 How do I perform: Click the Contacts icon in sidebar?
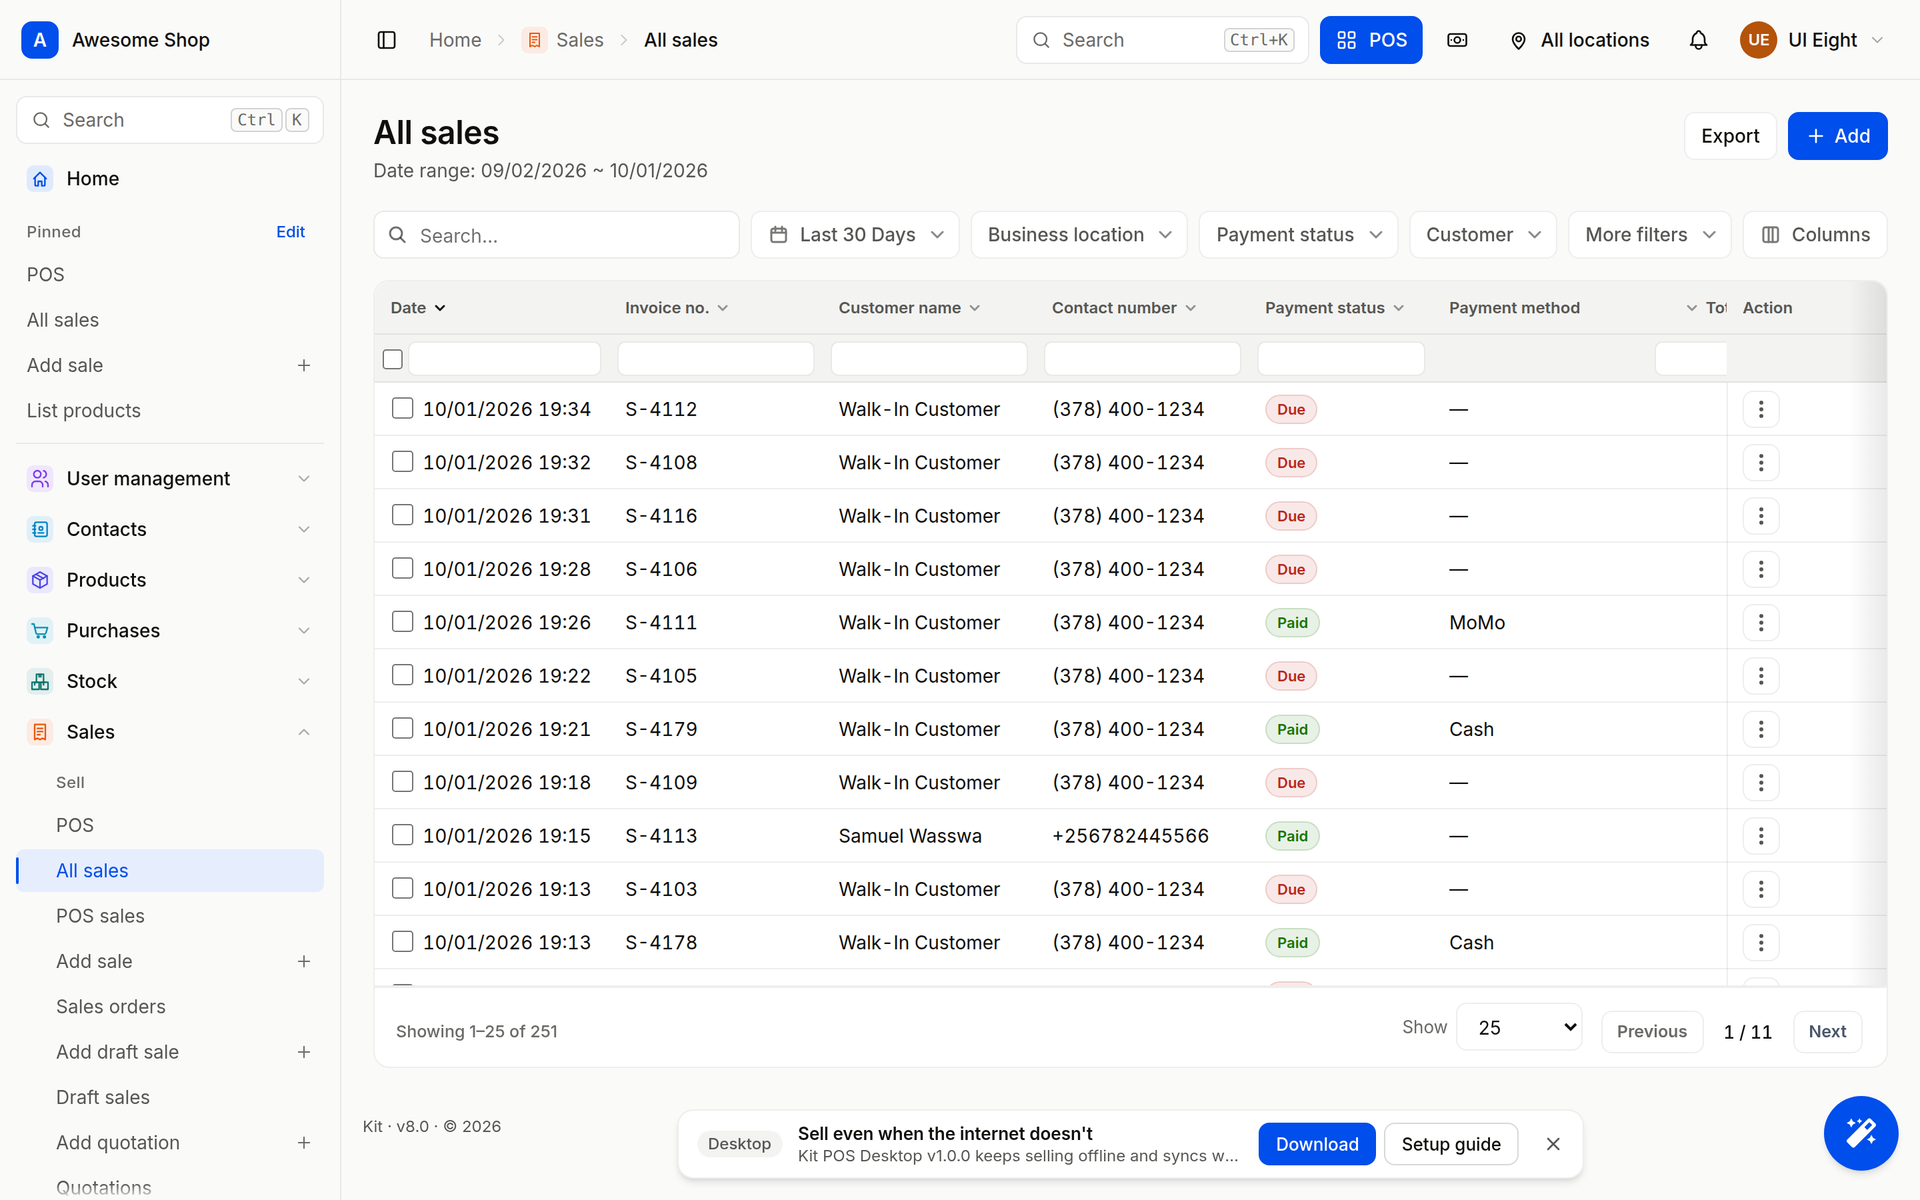click(40, 529)
